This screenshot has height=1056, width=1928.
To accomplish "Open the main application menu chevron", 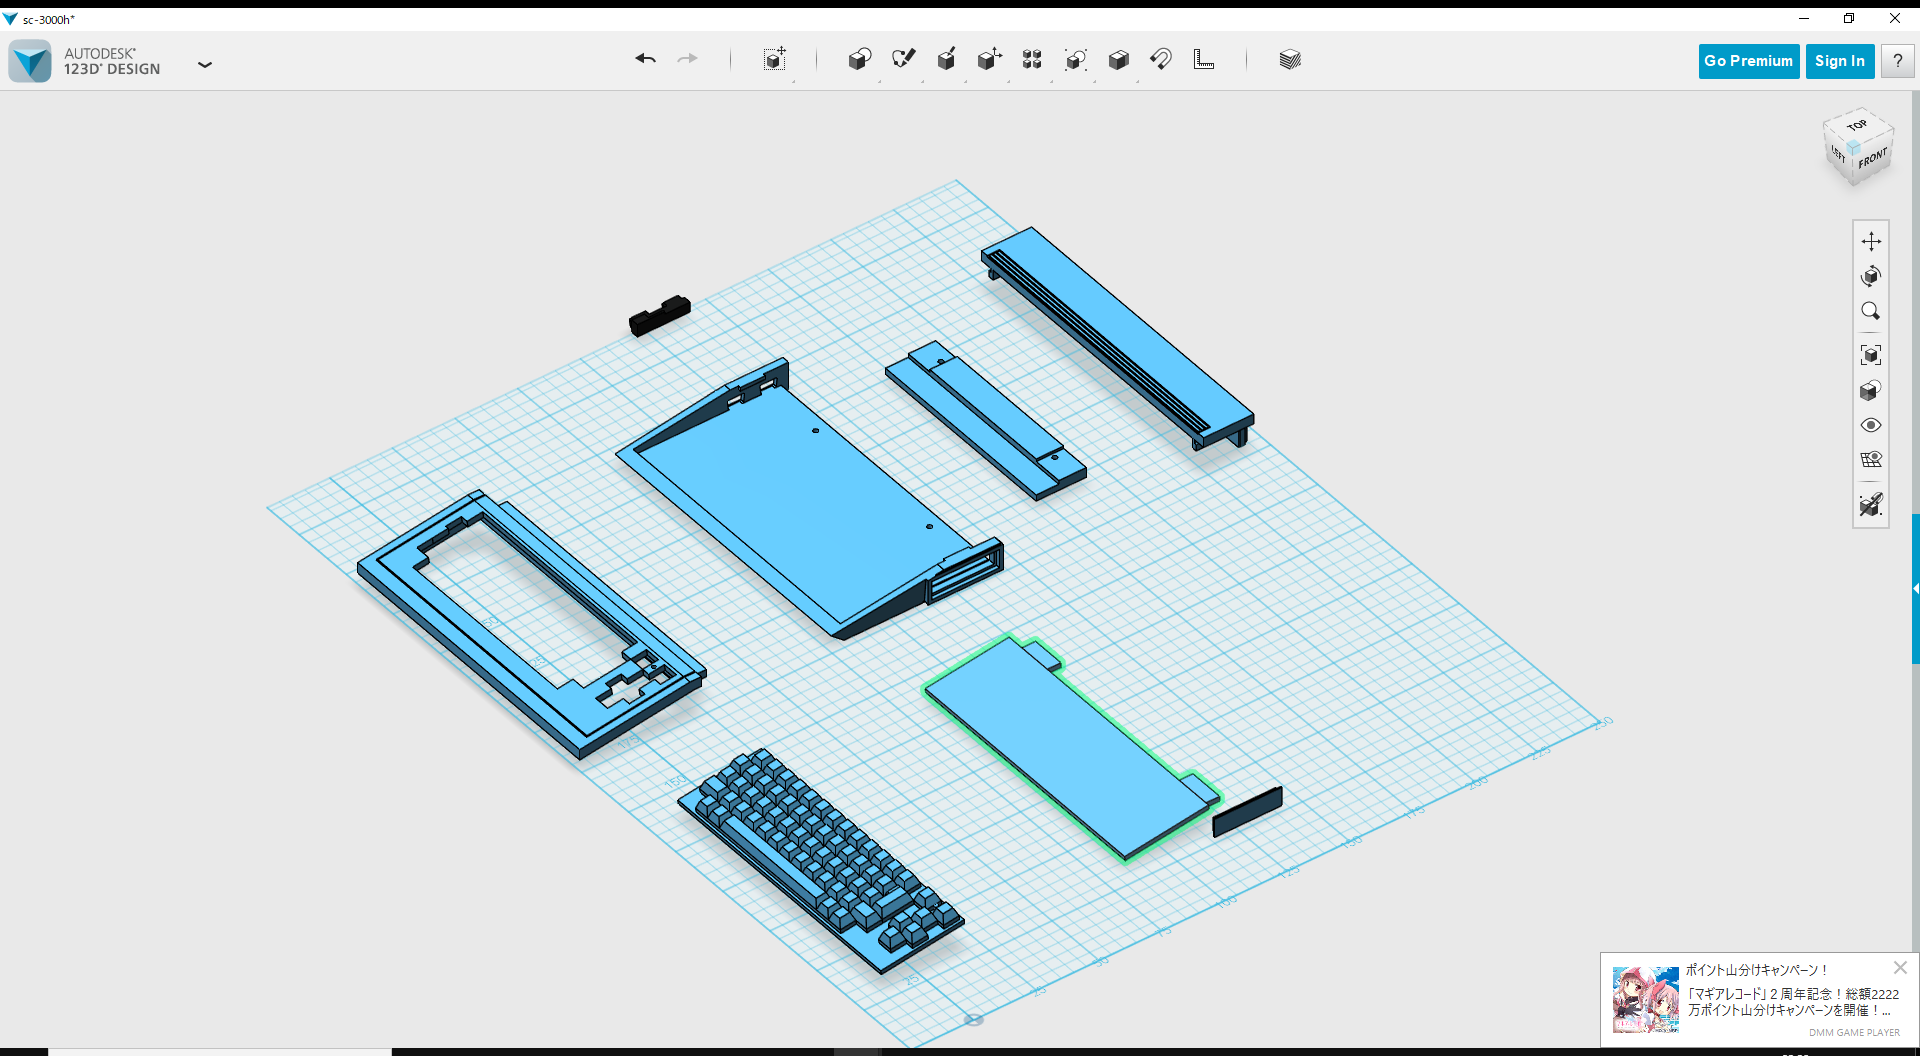I will [205, 64].
